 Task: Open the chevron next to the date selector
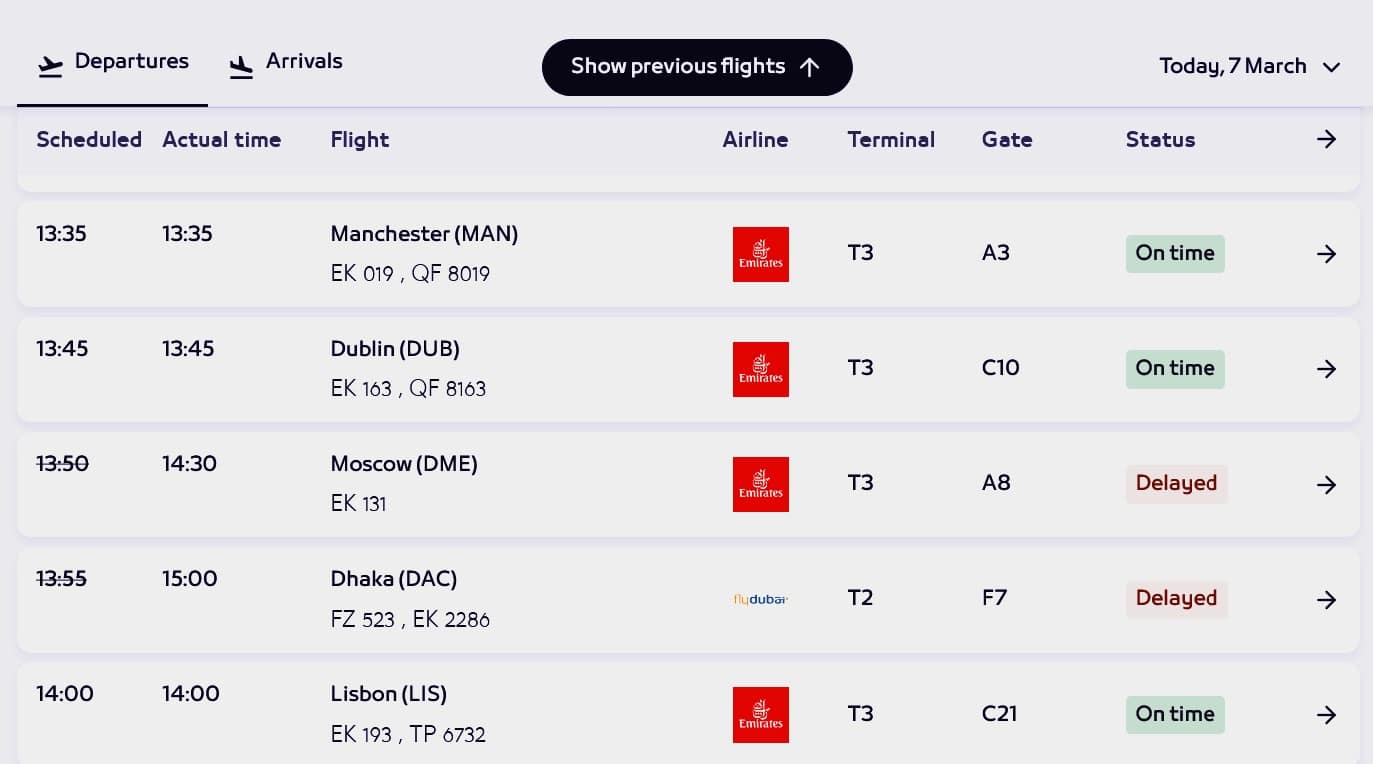[1331, 67]
